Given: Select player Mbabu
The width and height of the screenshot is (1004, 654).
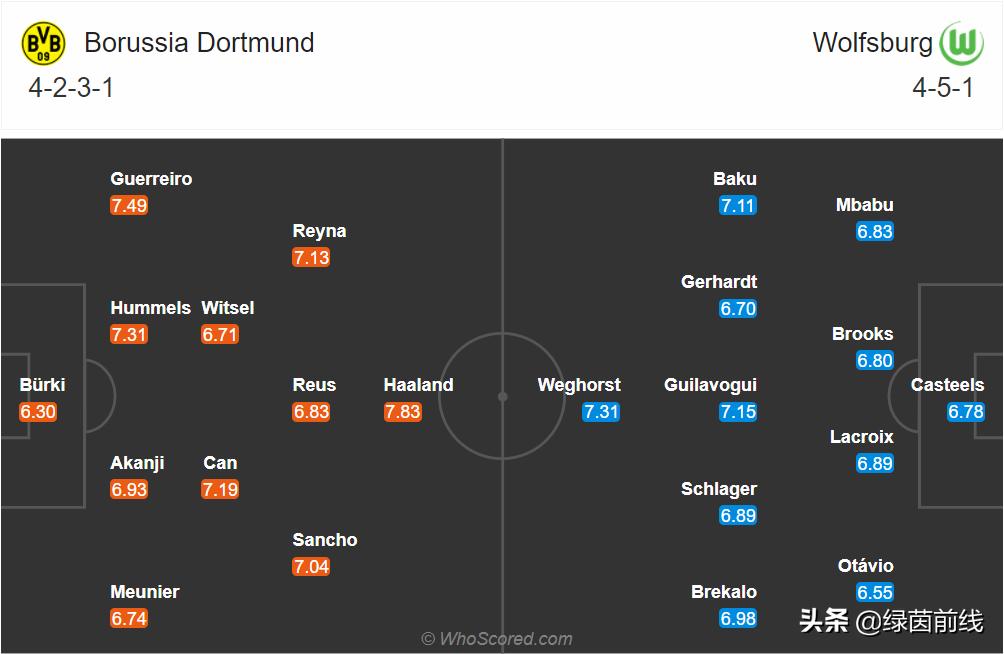Looking at the screenshot, I should (x=864, y=205).
